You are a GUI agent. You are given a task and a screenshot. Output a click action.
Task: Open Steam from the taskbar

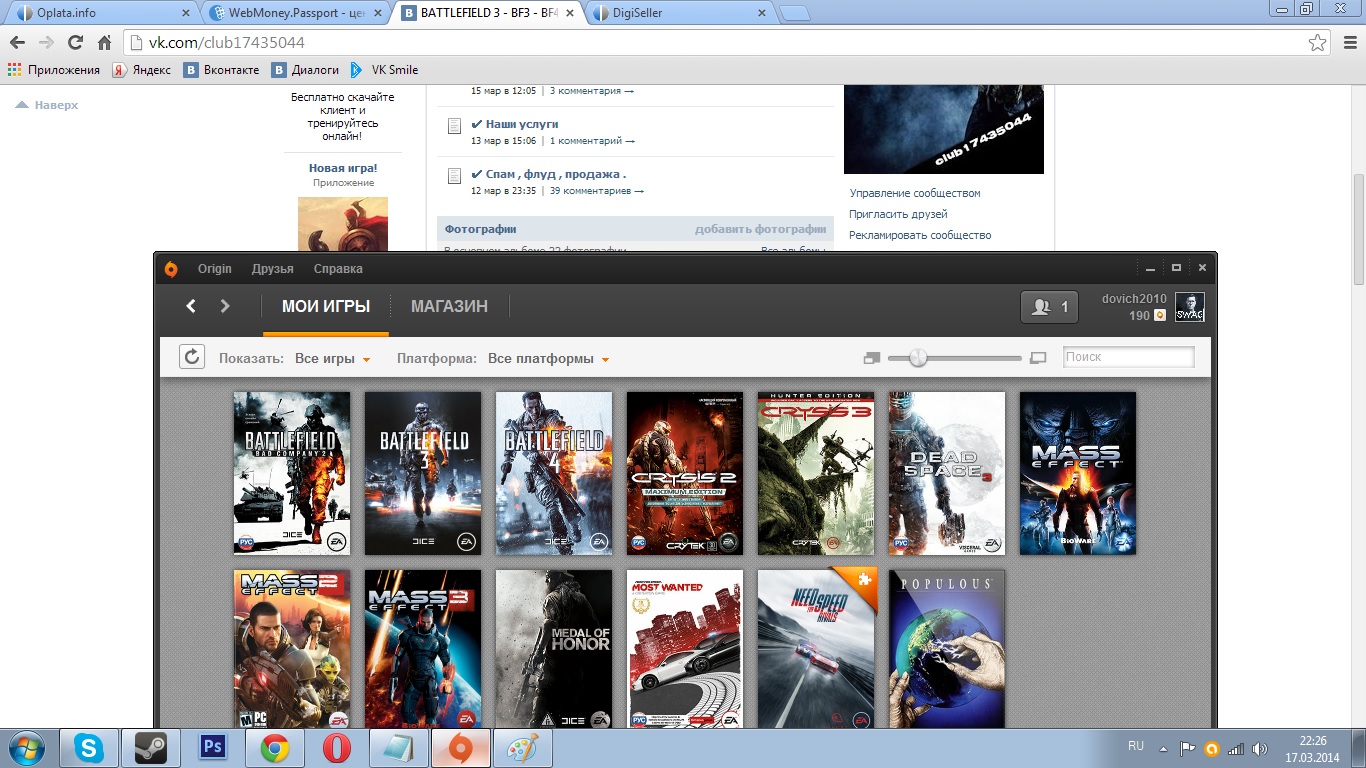click(151, 748)
